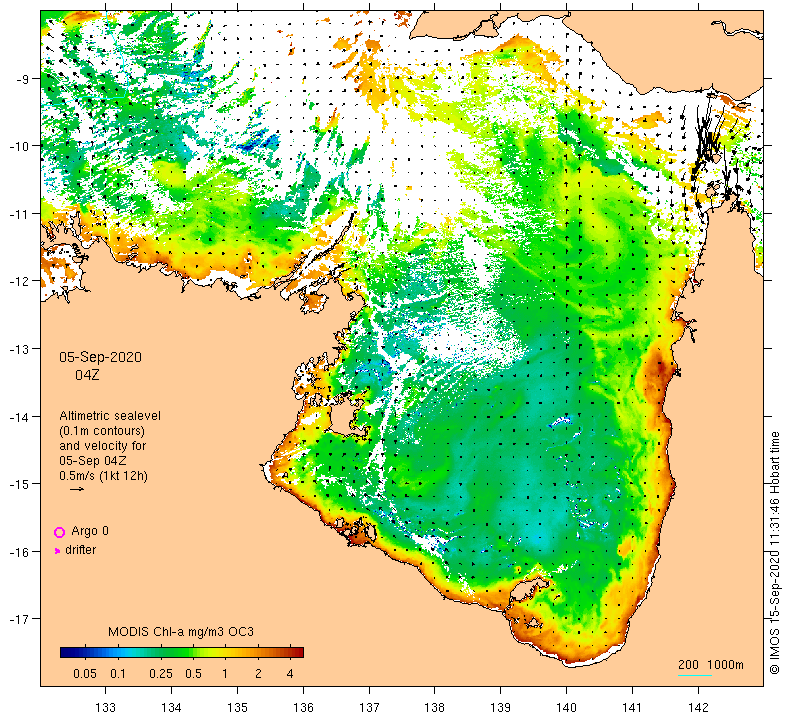The image size is (792, 716).
Task: Click longitude axis label 140
Action: coord(566,707)
